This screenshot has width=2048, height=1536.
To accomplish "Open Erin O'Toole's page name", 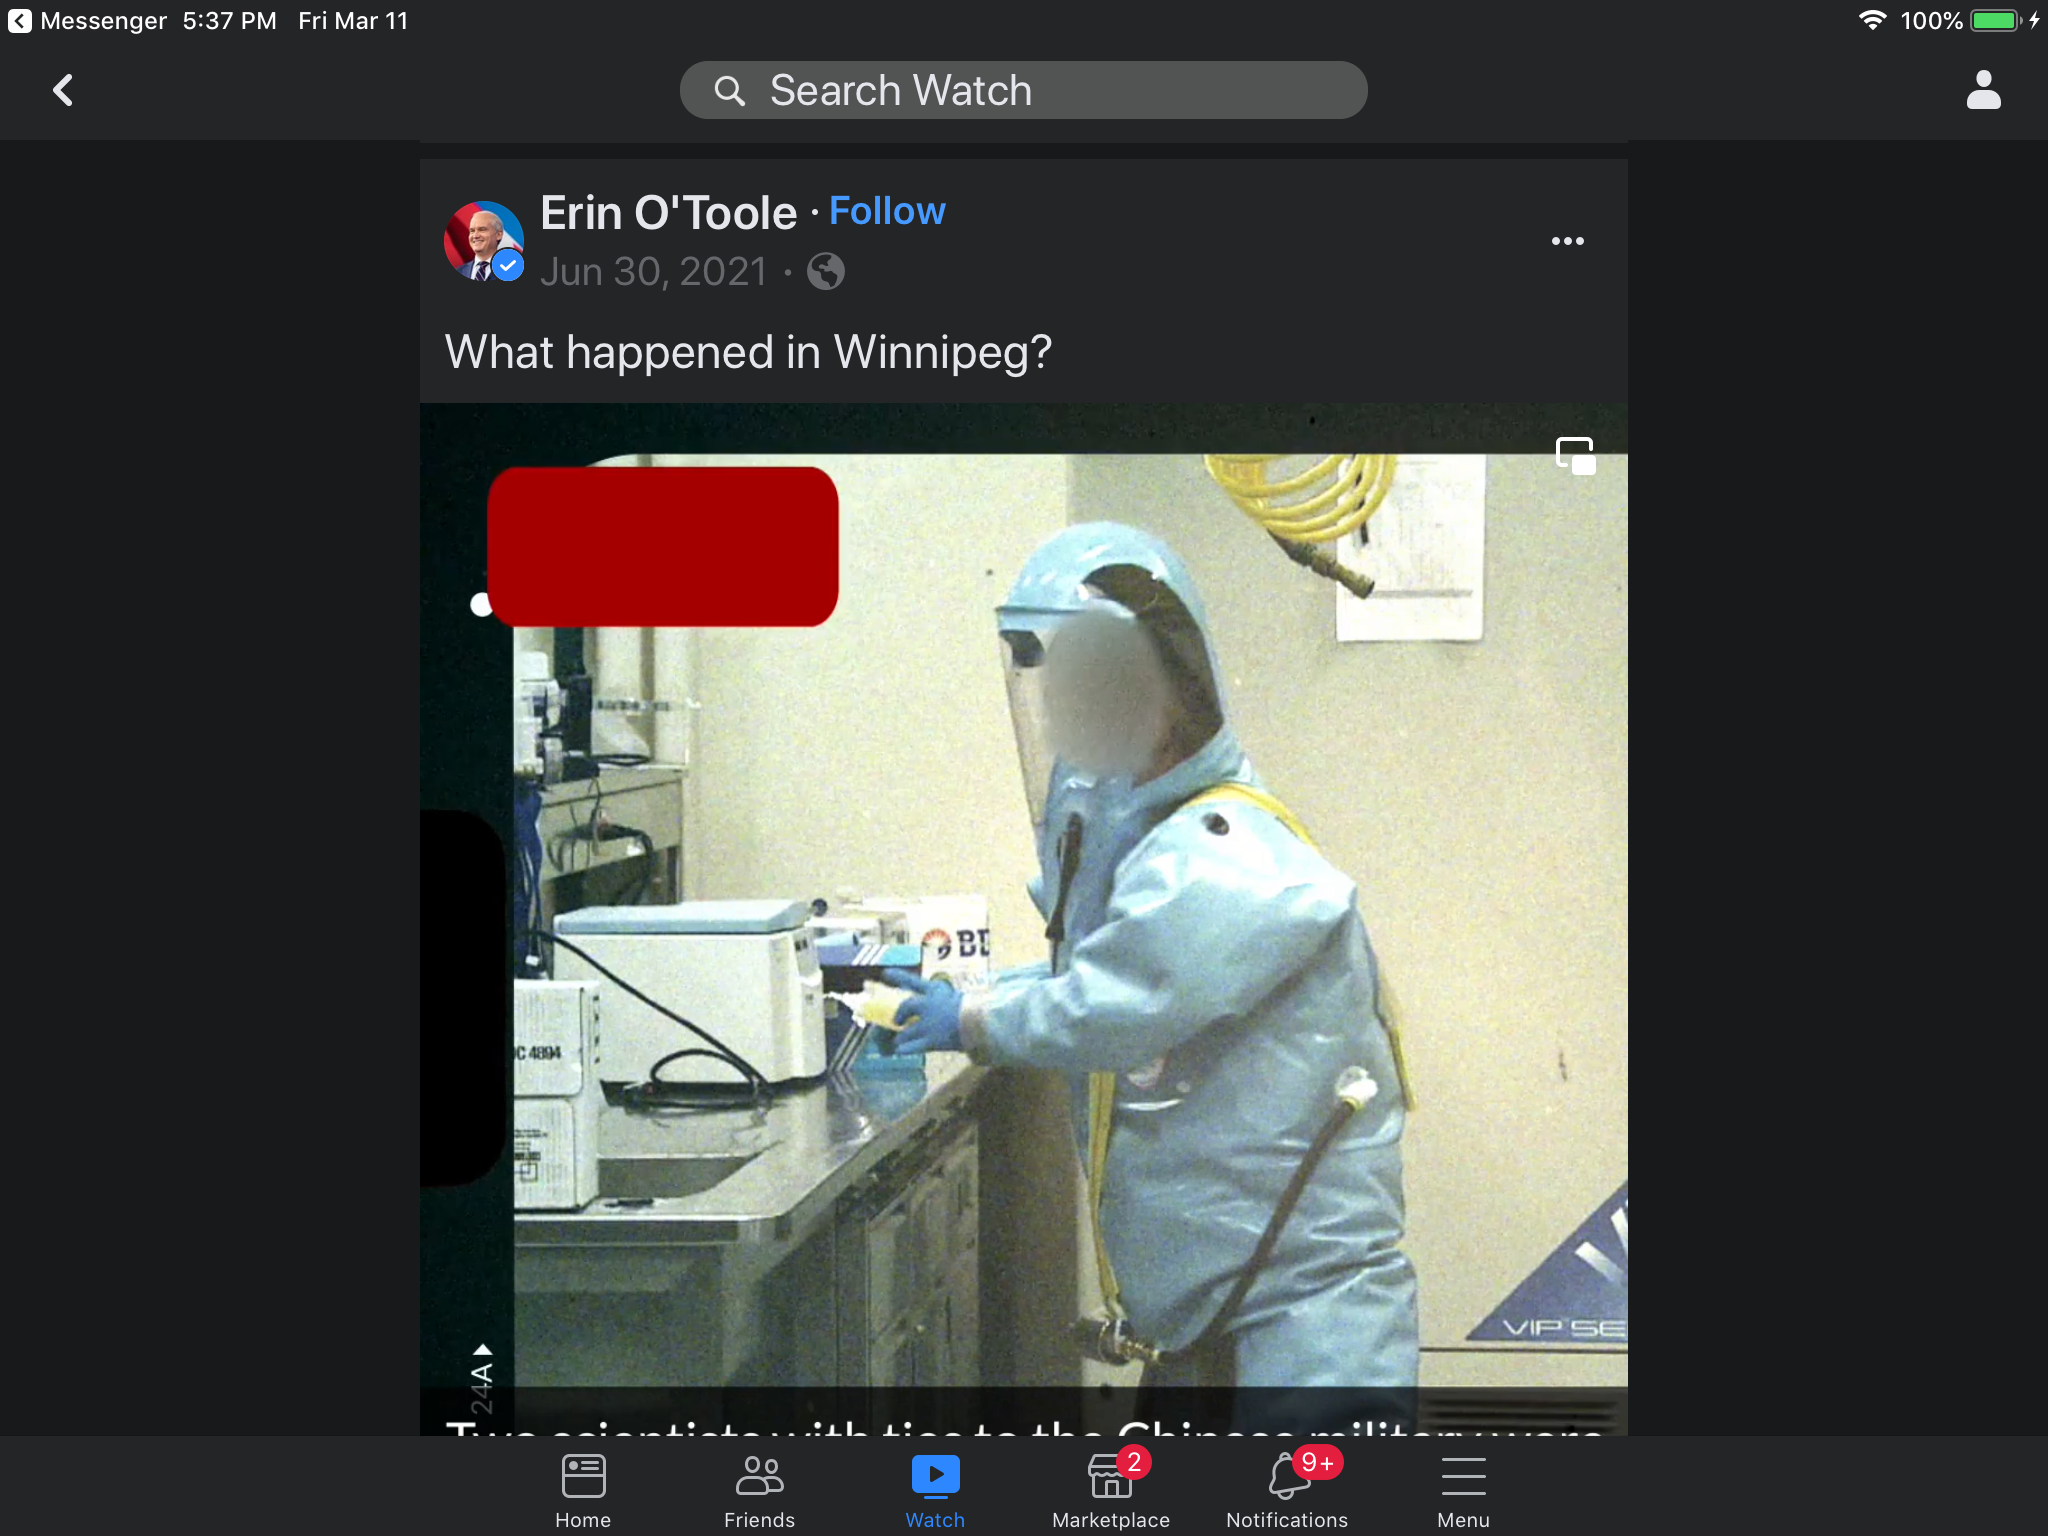I will tap(668, 213).
